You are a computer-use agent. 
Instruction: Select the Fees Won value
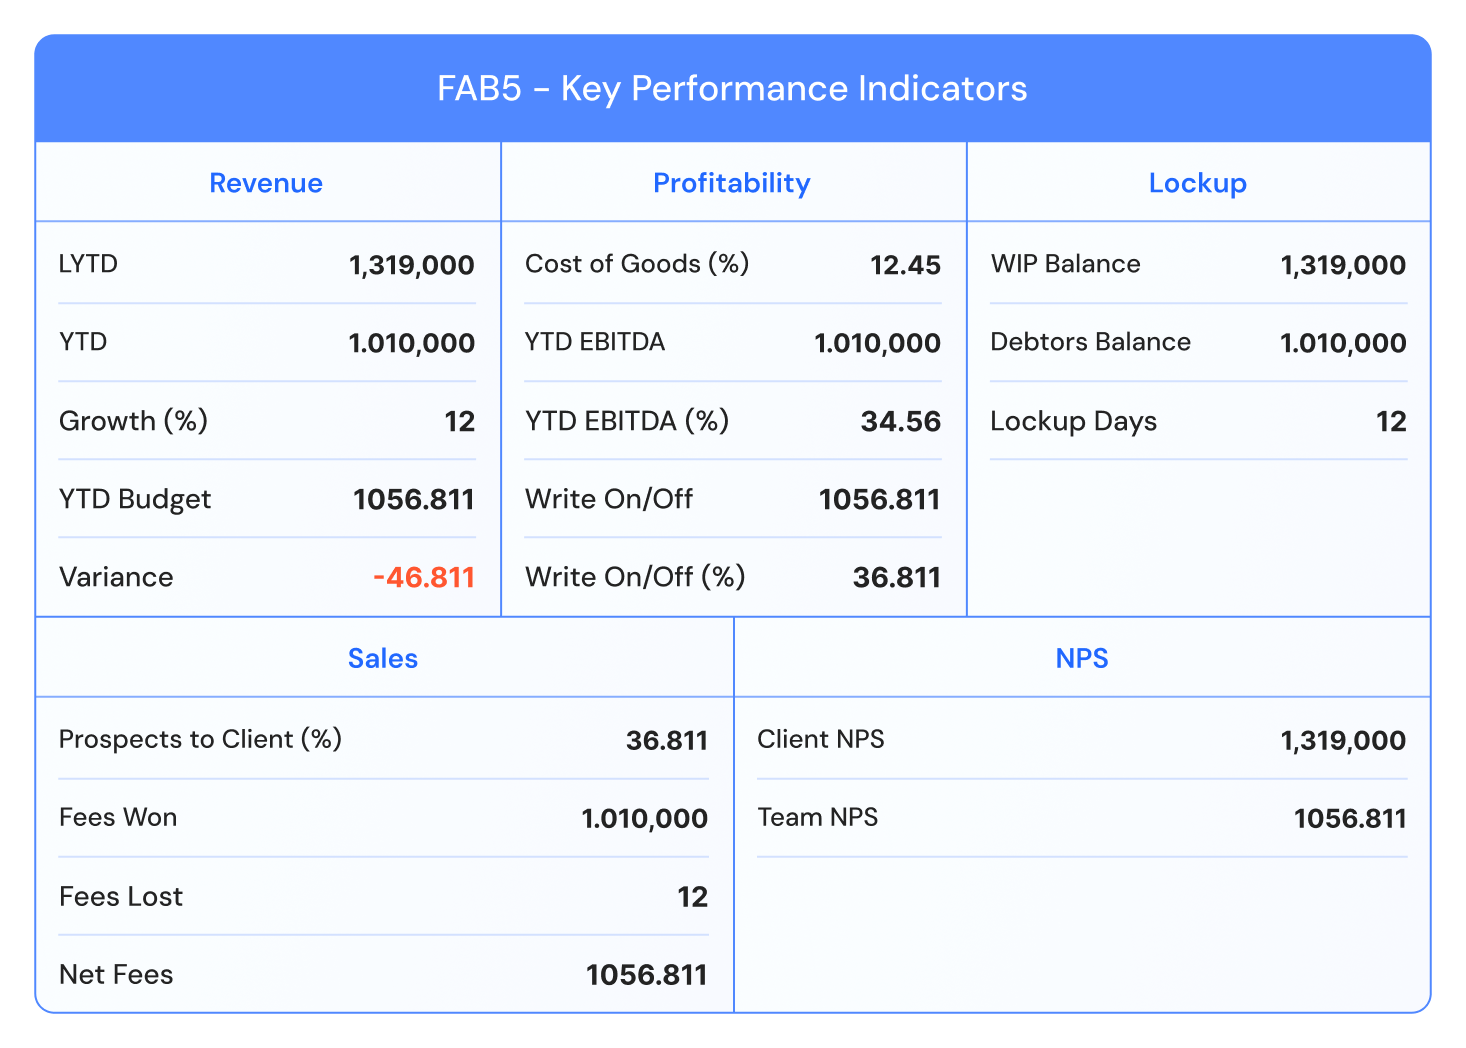(x=644, y=819)
